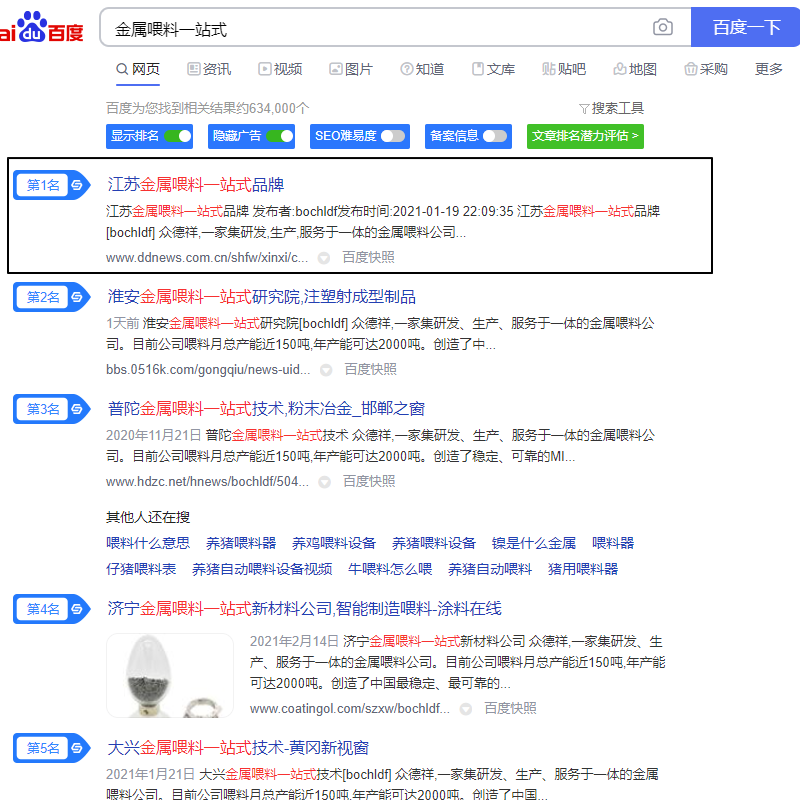Image resolution: width=800 pixels, height=800 pixels.
Task: Switch to the 资讯 tab
Action: click(x=209, y=69)
